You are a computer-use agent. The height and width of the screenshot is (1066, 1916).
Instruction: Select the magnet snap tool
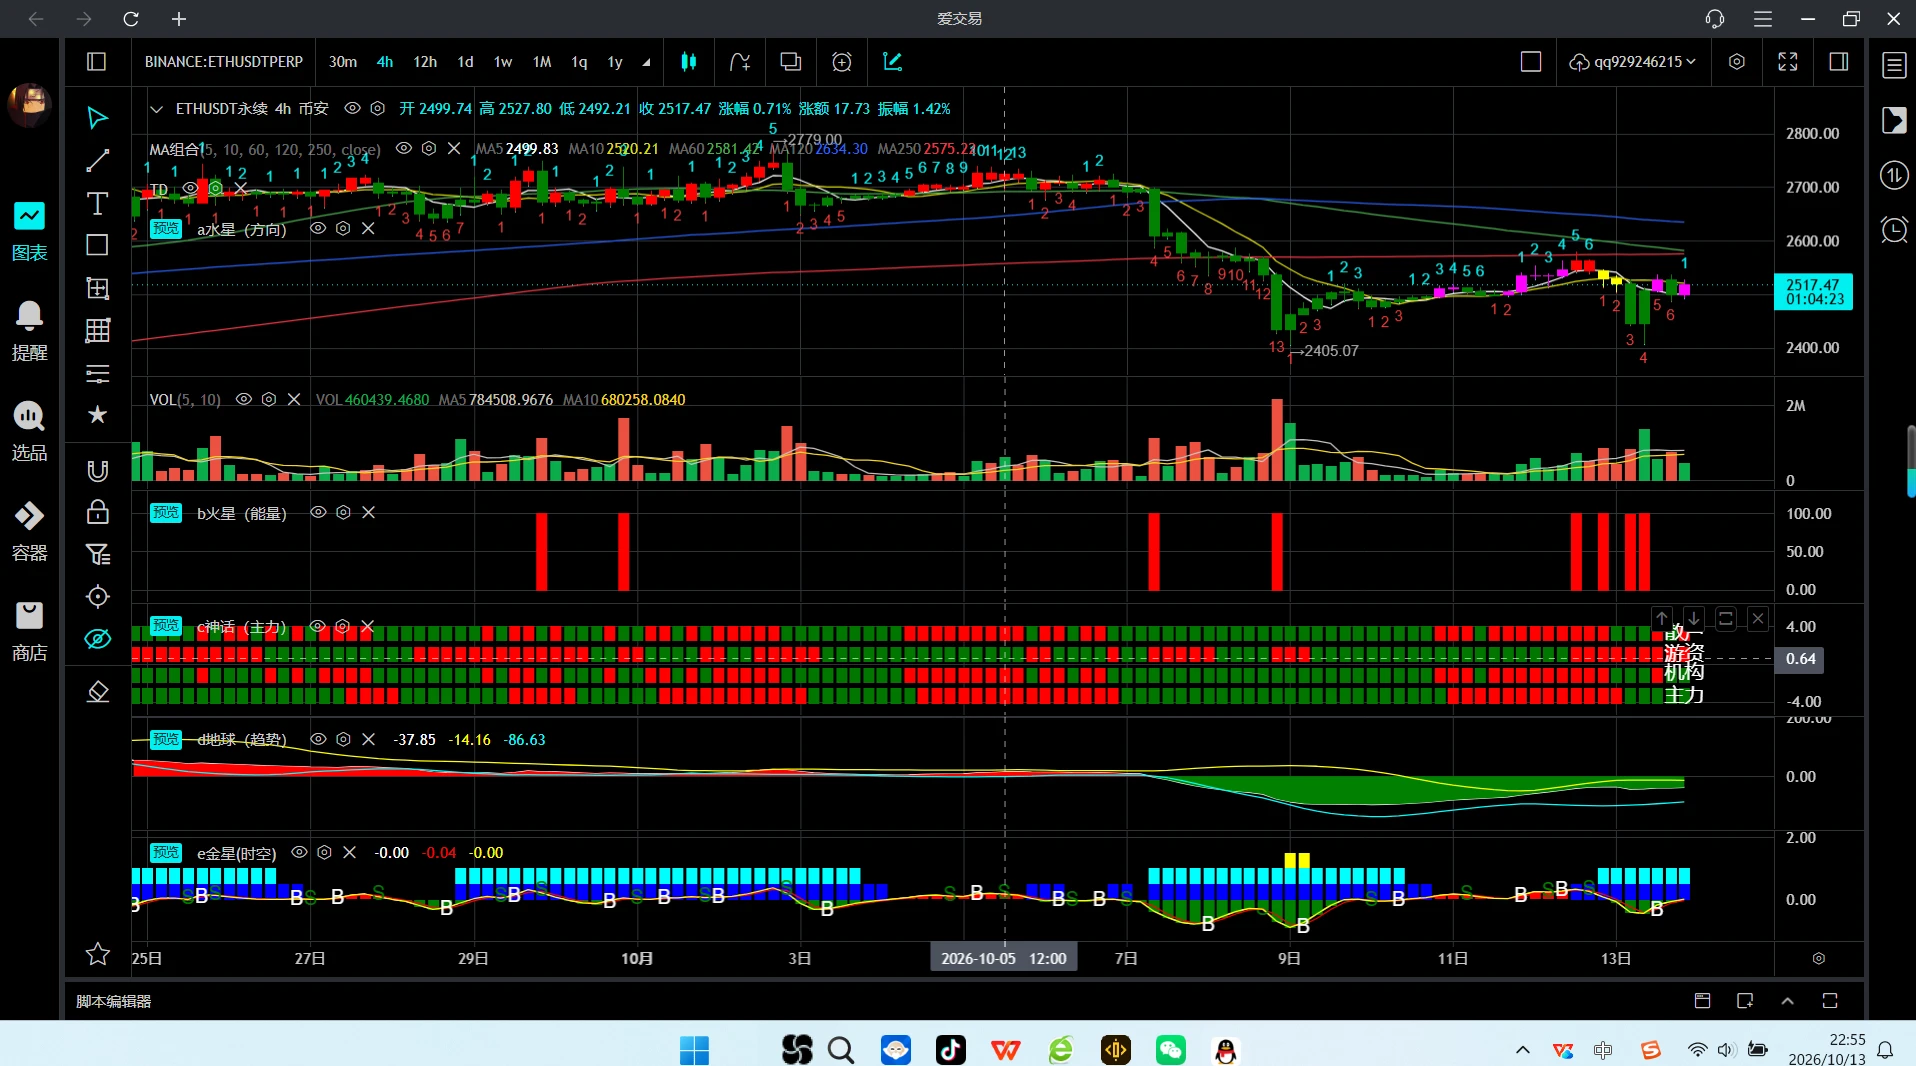[x=97, y=470]
